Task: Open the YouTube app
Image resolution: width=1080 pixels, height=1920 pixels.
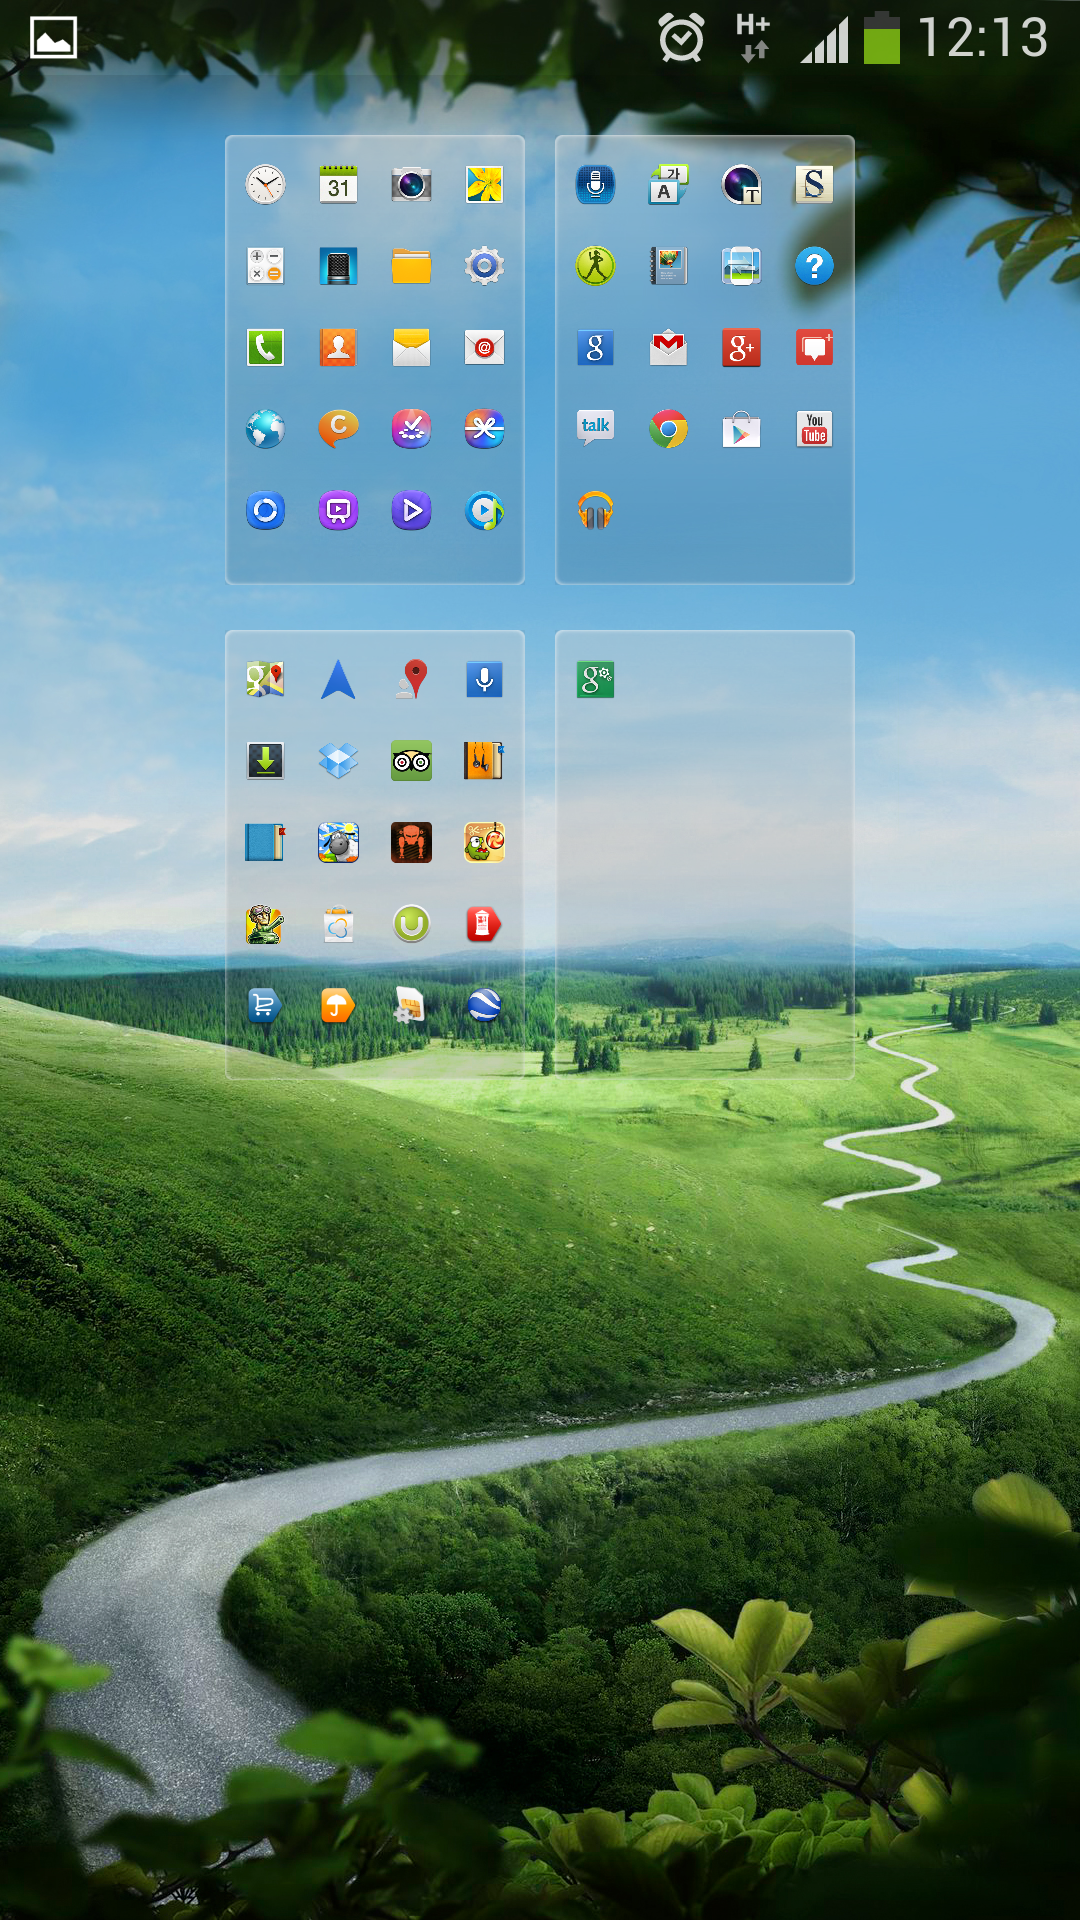Action: coord(814,430)
